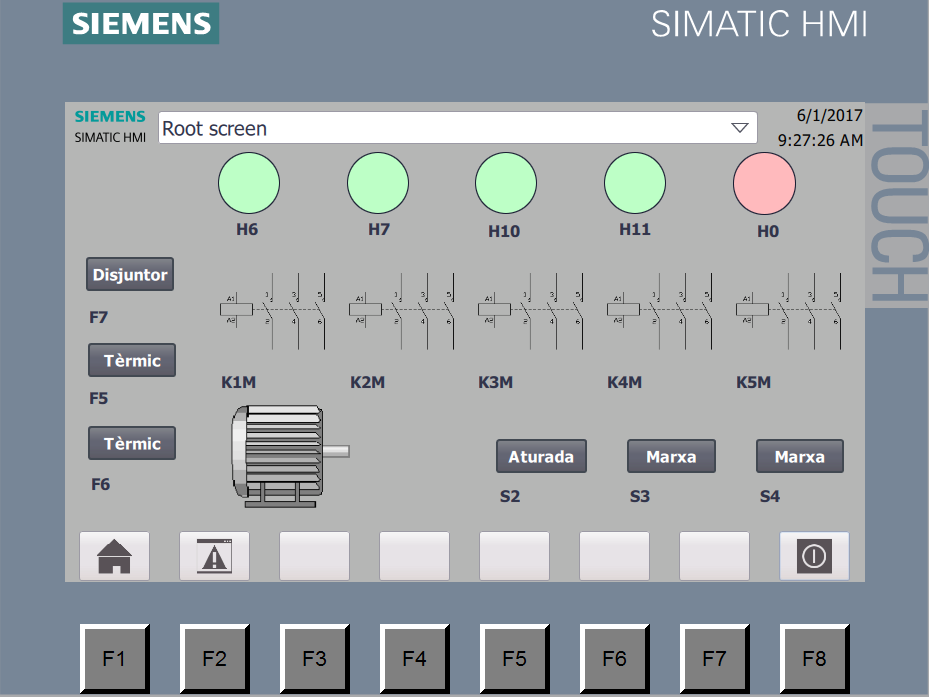Toggle the Tèrmic F5 thermal relay button
Viewport: 929px width, 697px height.
132,361
